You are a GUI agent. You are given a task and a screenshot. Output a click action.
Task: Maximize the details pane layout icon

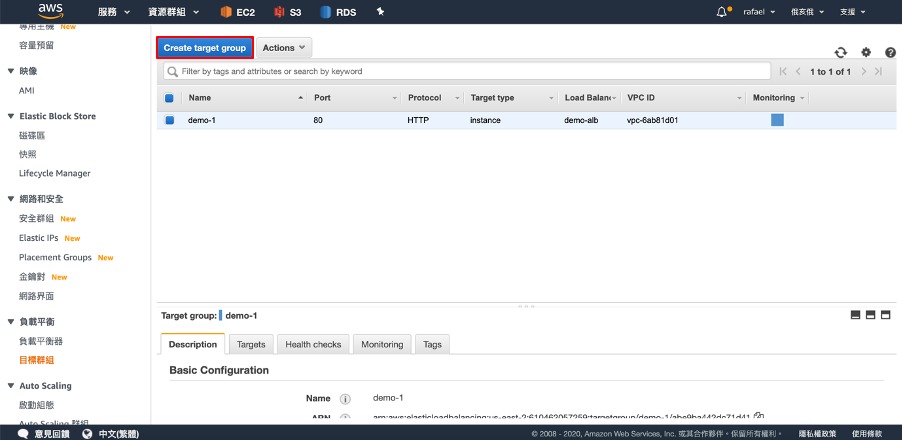885,315
